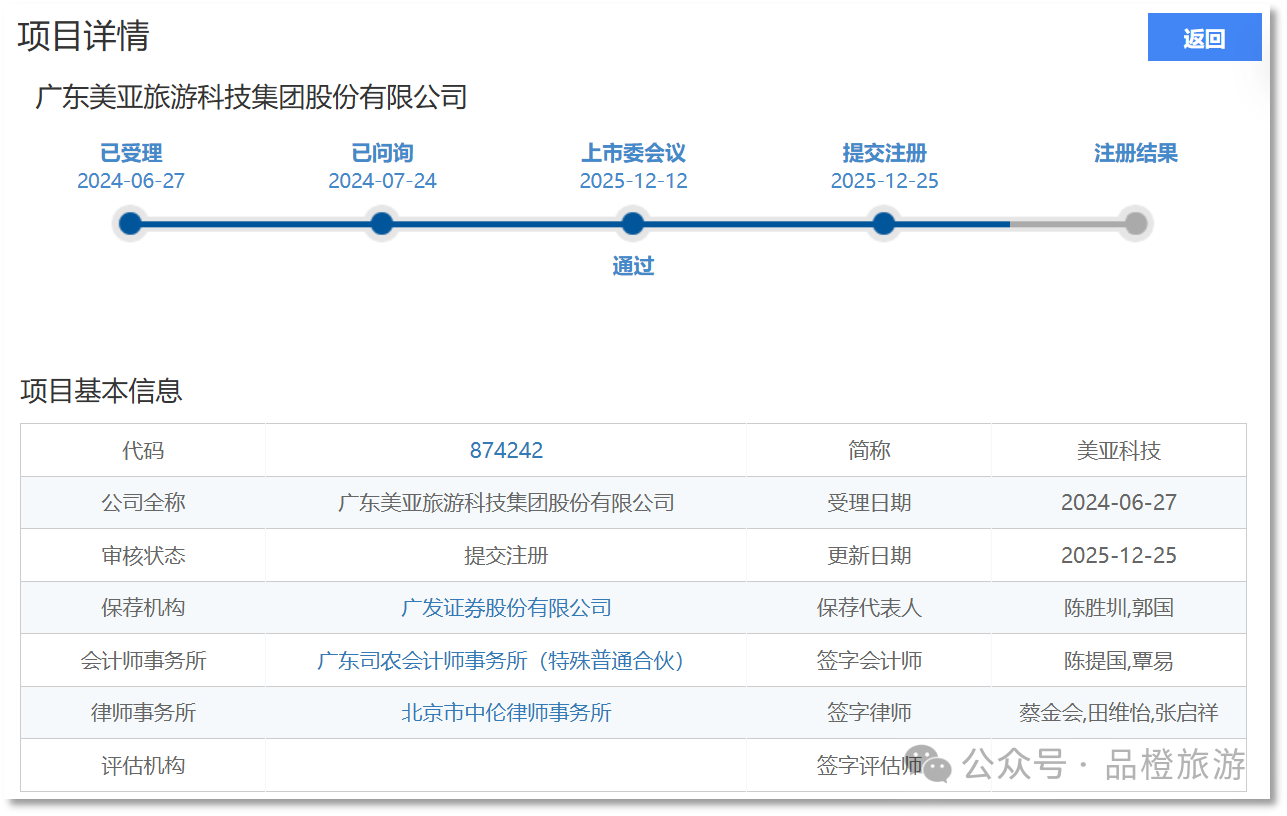The image size is (1287, 816).
Task: Click the blue 返回 button
Action: [x=1204, y=38]
